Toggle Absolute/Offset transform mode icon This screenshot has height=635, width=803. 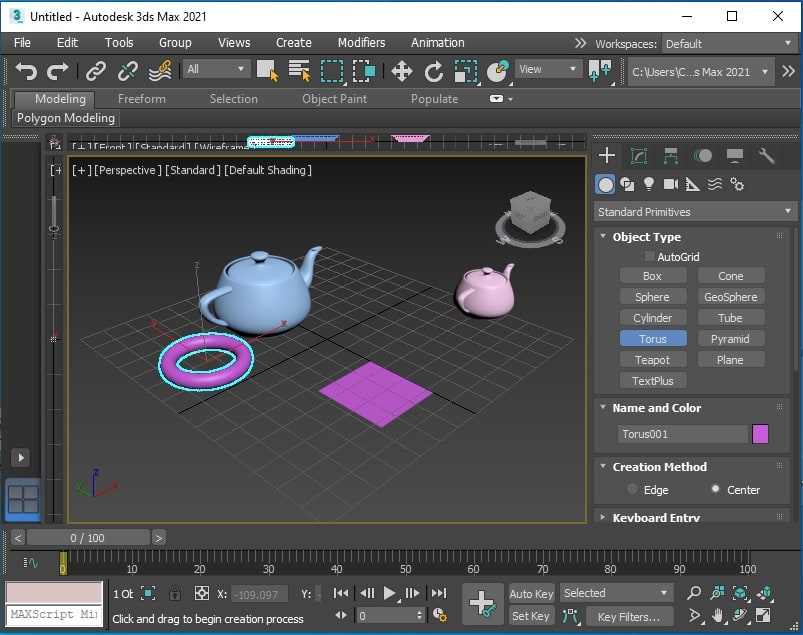tap(202, 594)
